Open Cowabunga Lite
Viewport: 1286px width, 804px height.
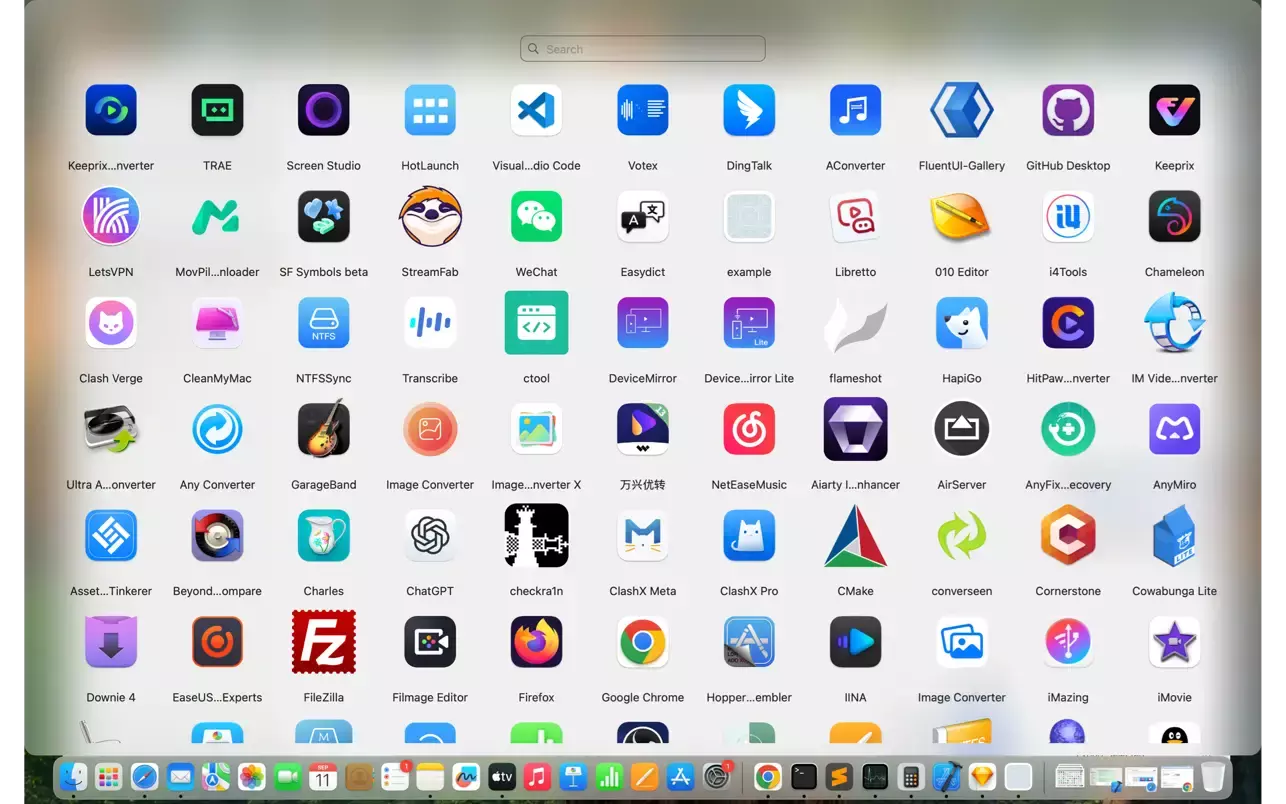click(1174, 536)
